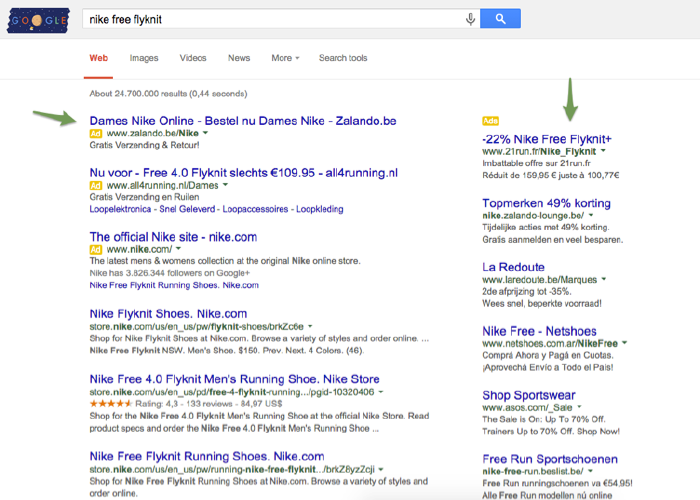Activate voice search microphone icon

pyautogui.click(x=470, y=19)
